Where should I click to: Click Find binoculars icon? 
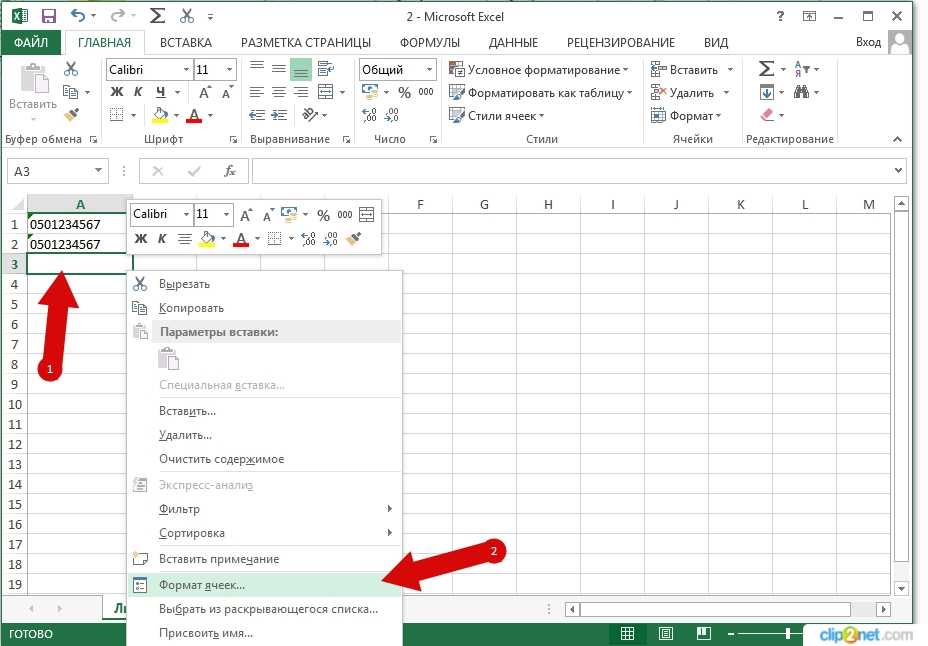tap(801, 92)
